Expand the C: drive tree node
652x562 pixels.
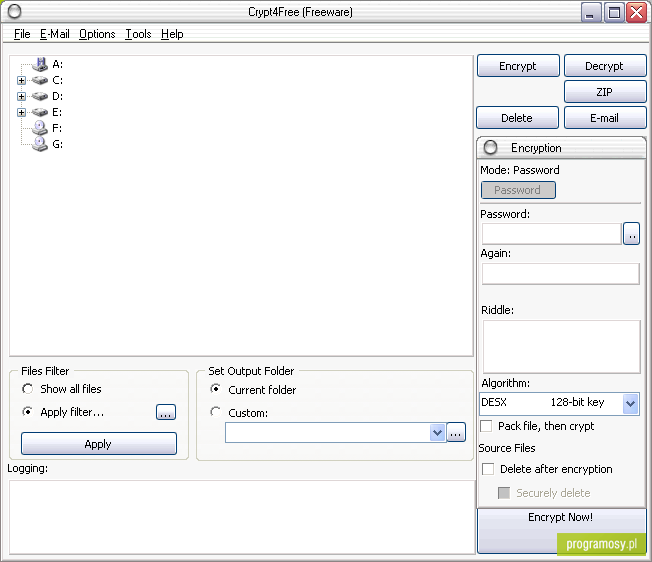(22, 80)
